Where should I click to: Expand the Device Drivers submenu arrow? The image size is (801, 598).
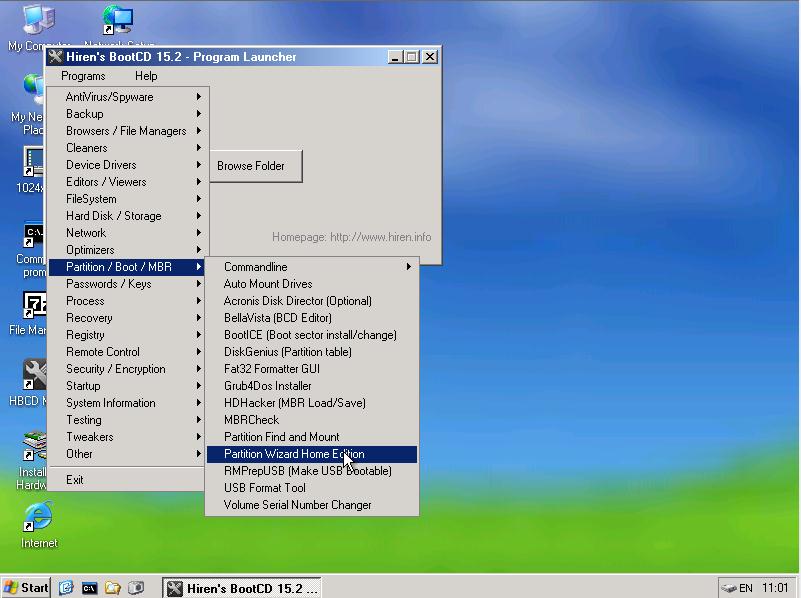199,165
